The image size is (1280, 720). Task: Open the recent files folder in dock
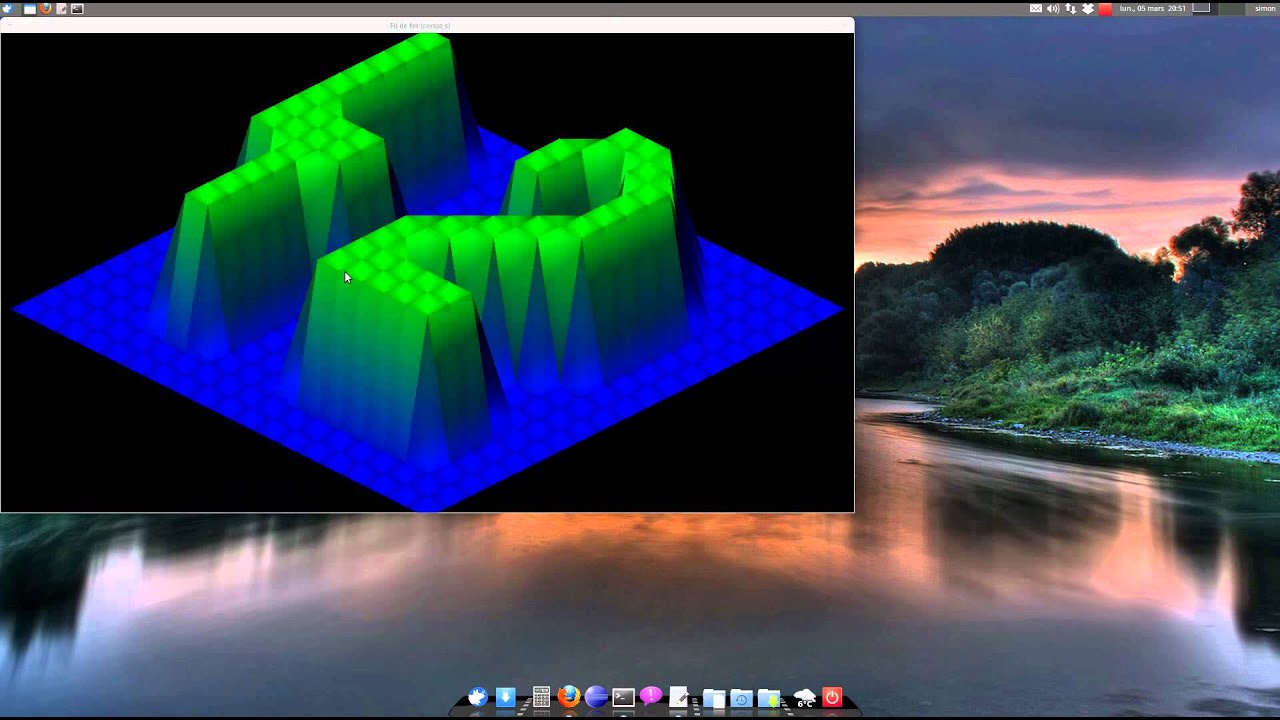(x=742, y=698)
